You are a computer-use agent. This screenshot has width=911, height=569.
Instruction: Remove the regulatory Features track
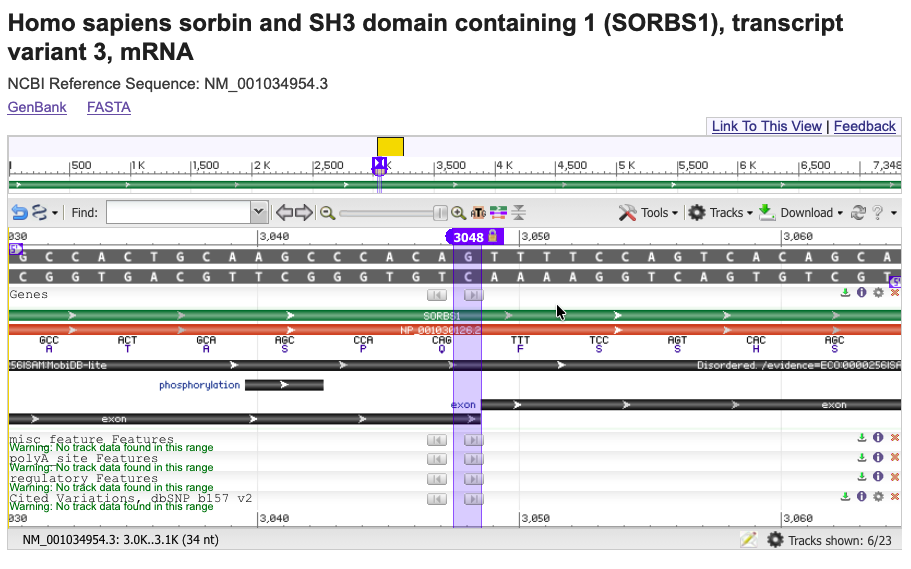point(895,477)
